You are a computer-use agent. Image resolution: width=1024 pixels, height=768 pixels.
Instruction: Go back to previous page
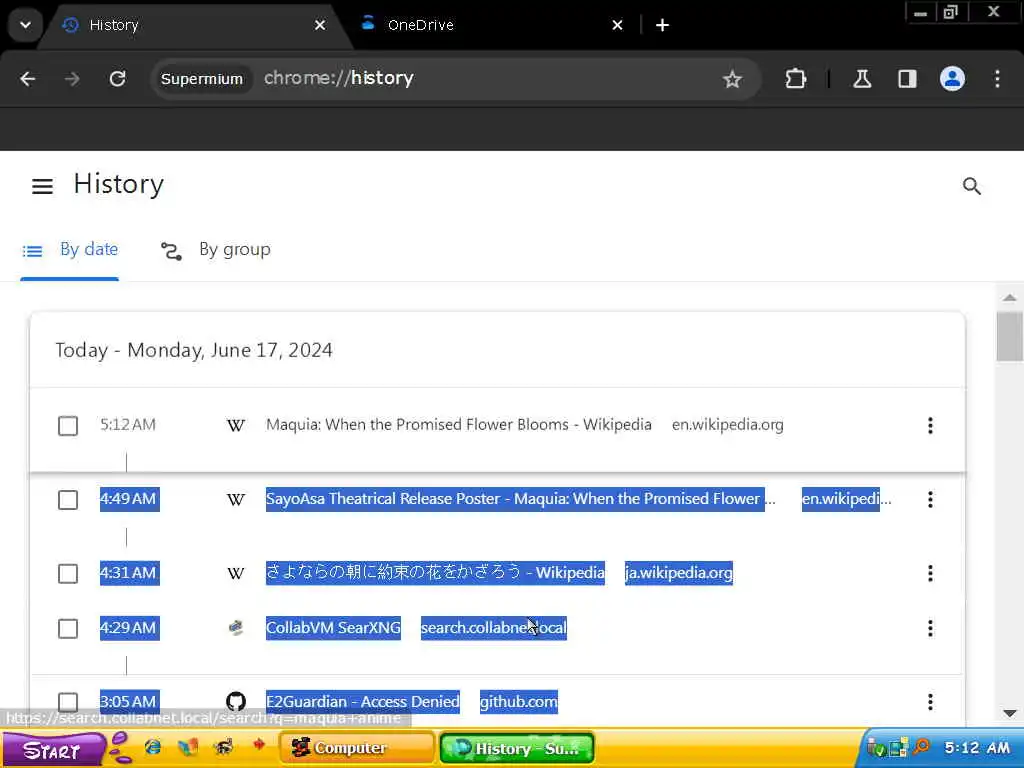[27, 79]
